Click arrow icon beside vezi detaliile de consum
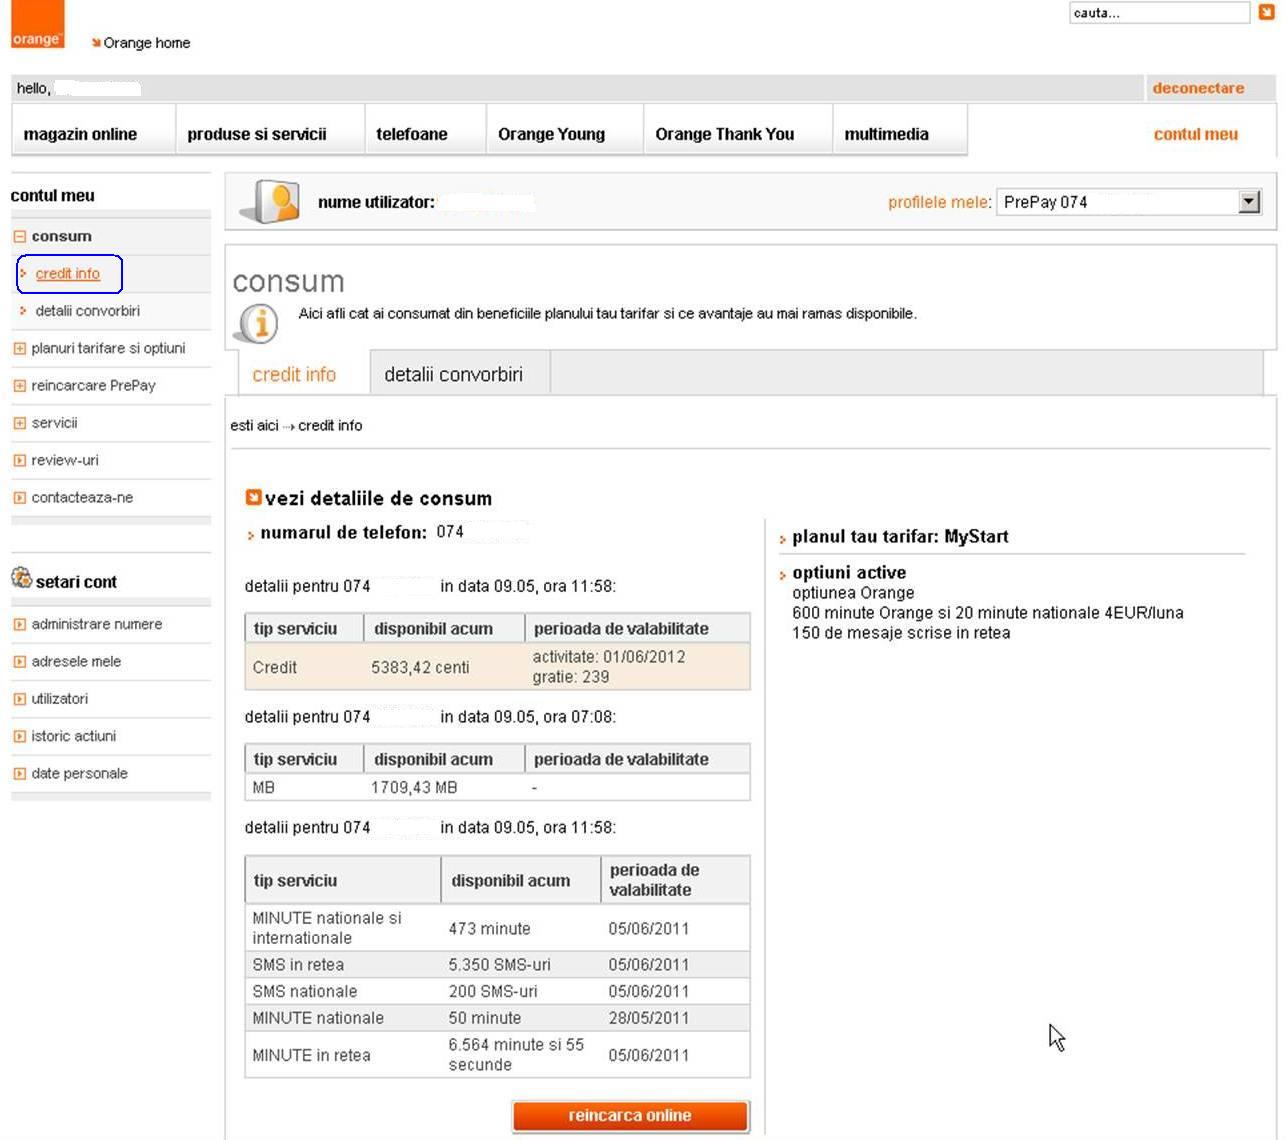 coord(253,497)
